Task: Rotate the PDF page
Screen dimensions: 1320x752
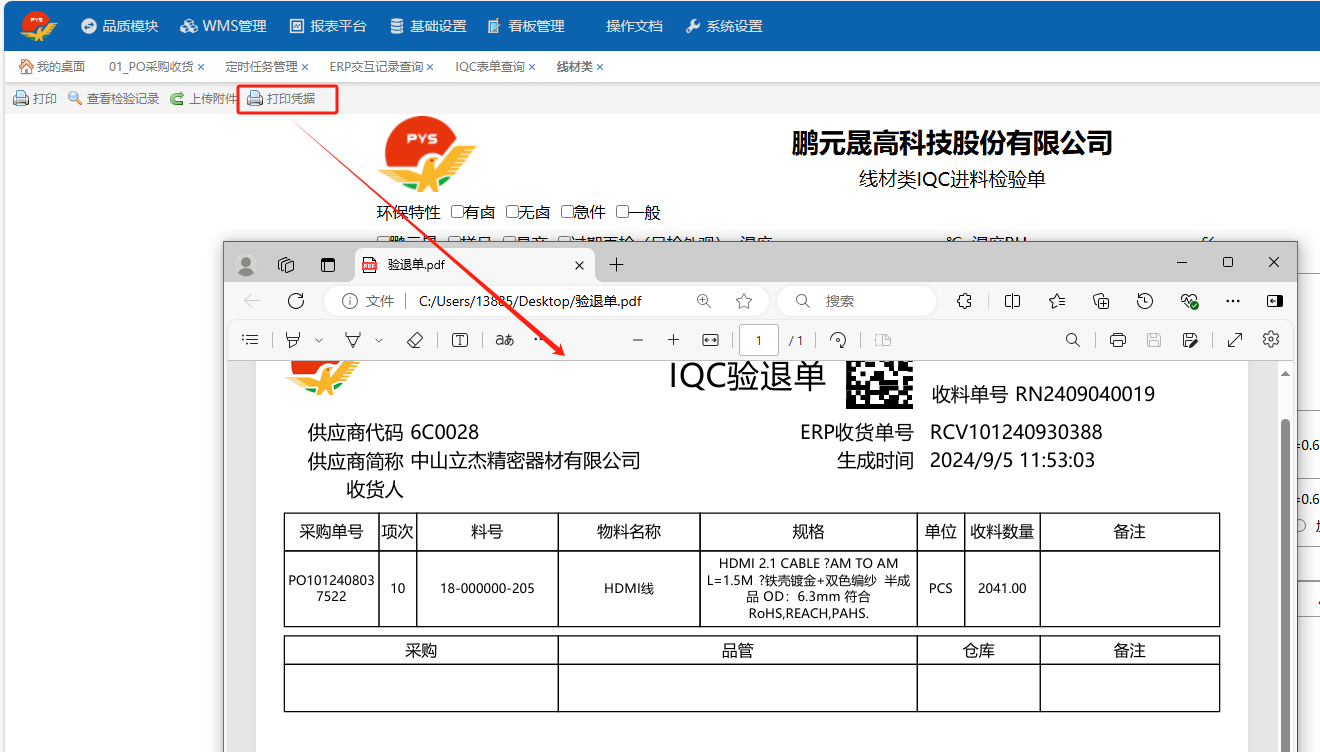Action: [x=839, y=340]
